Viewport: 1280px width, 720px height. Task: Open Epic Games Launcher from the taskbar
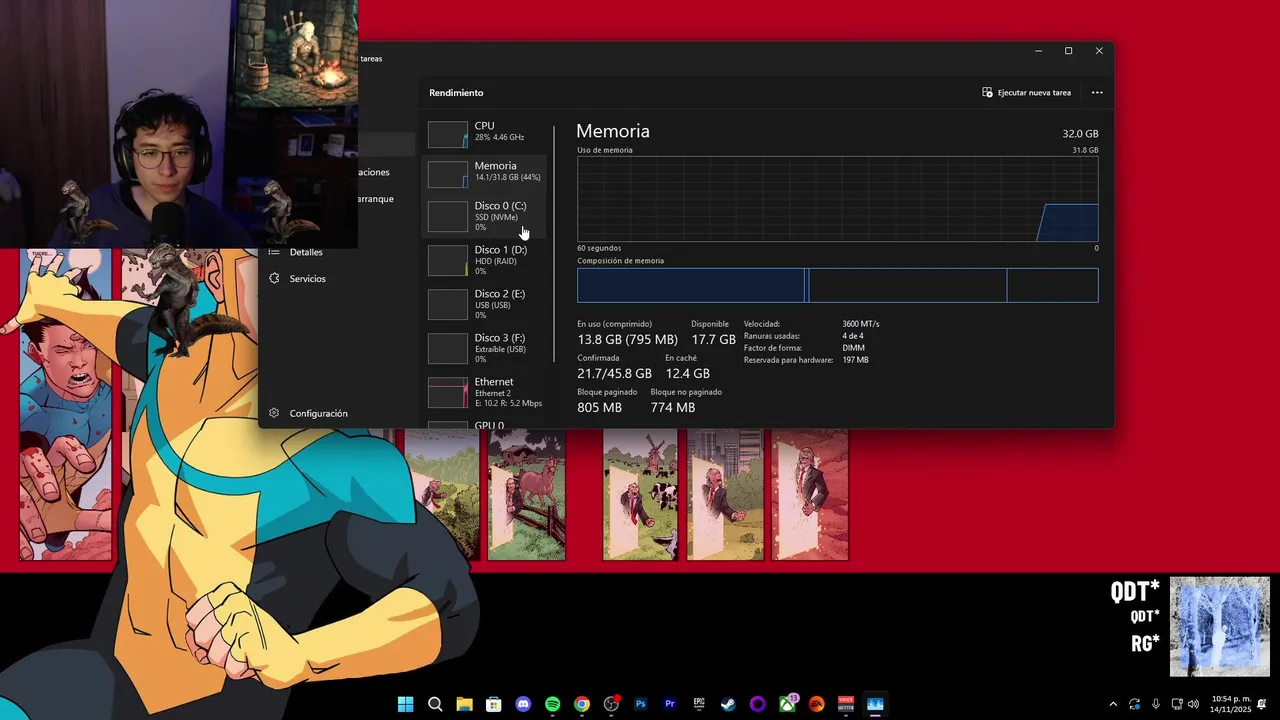pos(699,704)
